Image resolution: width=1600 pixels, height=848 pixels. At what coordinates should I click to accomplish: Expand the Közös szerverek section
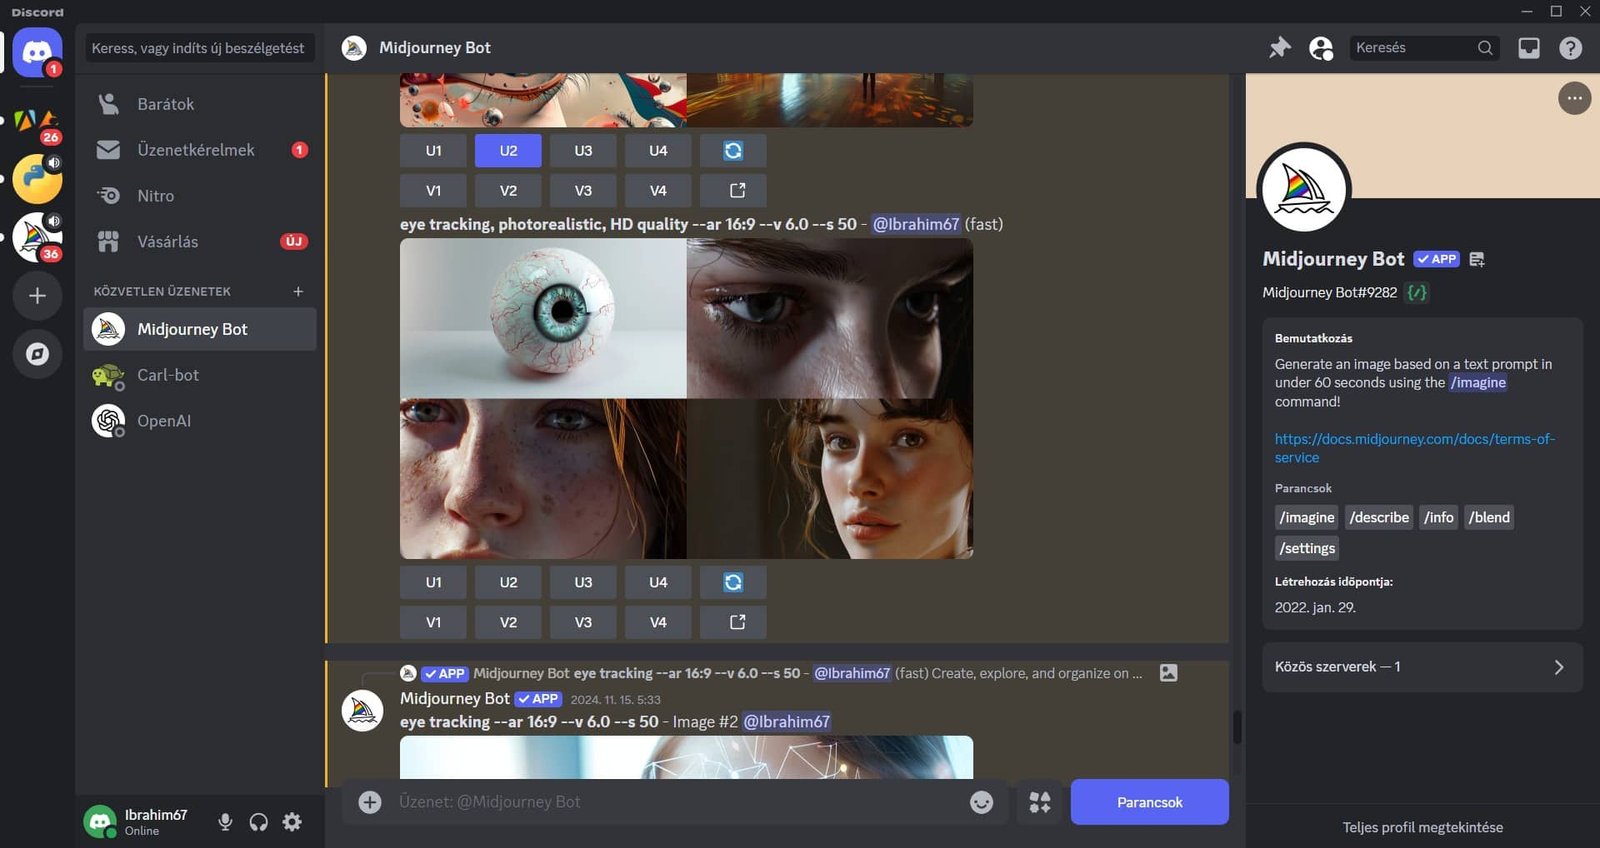click(1422, 667)
